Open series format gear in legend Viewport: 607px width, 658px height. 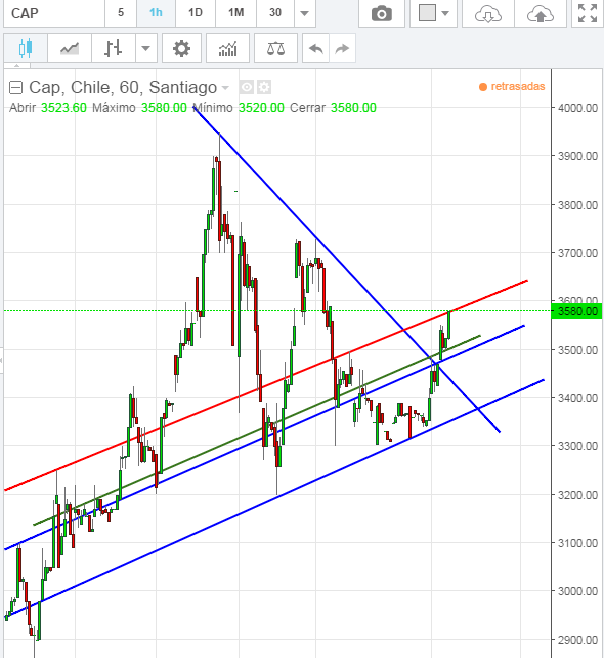pyautogui.click(x=264, y=87)
